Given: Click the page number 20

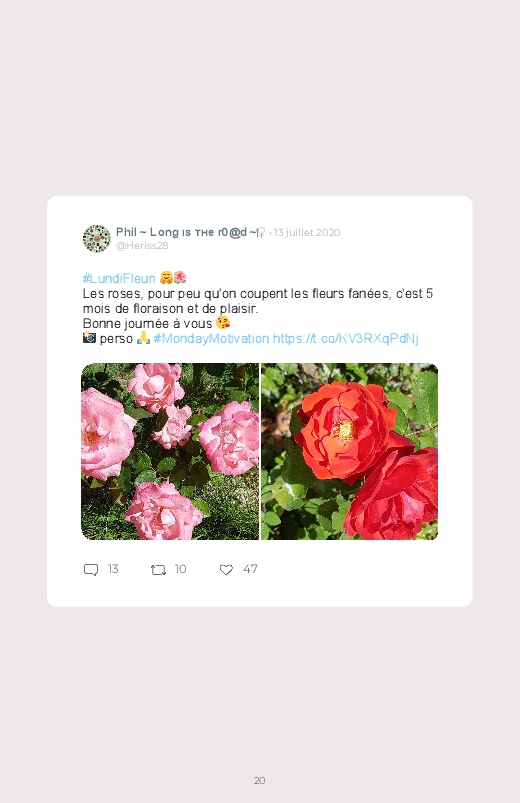Looking at the screenshot, I should (x=260, y=780).
